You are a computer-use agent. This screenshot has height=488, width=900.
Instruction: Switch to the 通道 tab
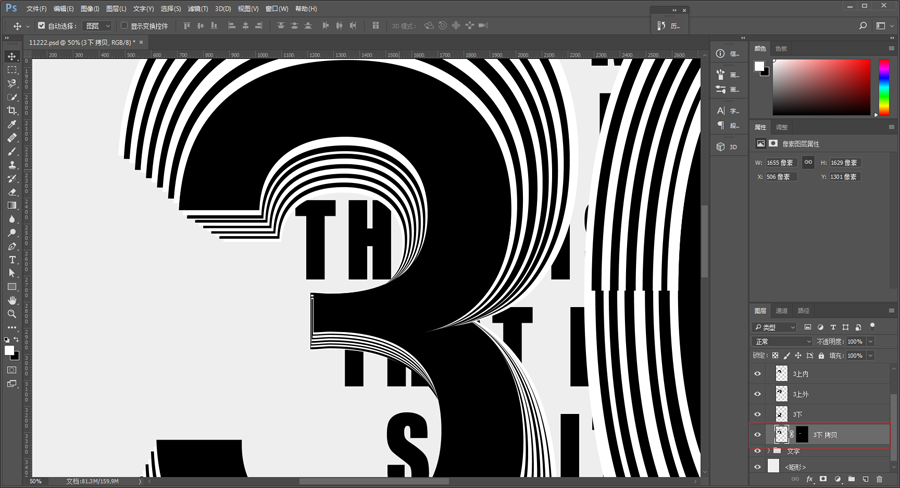(782, 311)
